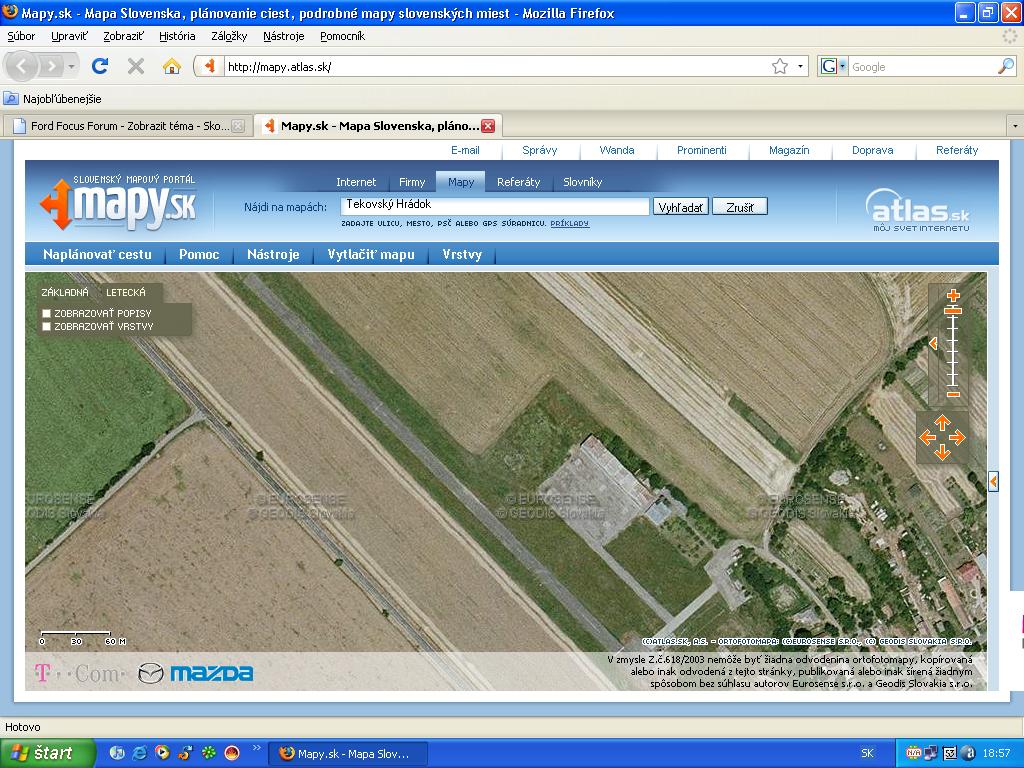The height and width of the screenshot is (768, 1024).
Task: Open the Naplánovať cestu link
Action: (x=97, y=254)
